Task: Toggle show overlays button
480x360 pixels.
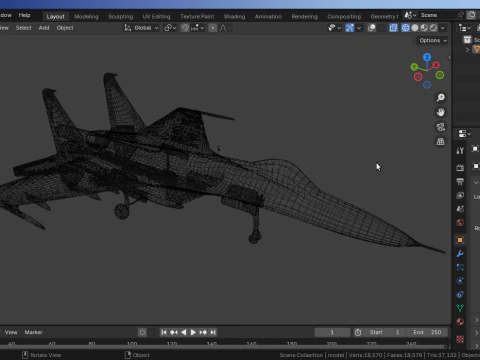Action: coord(372,28)
